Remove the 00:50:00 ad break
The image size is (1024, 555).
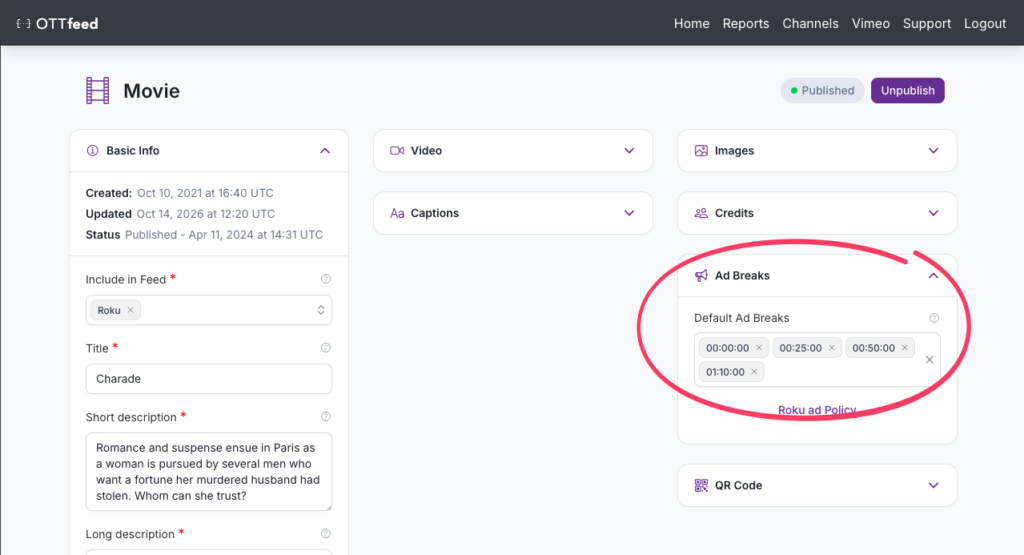point(905,348)
